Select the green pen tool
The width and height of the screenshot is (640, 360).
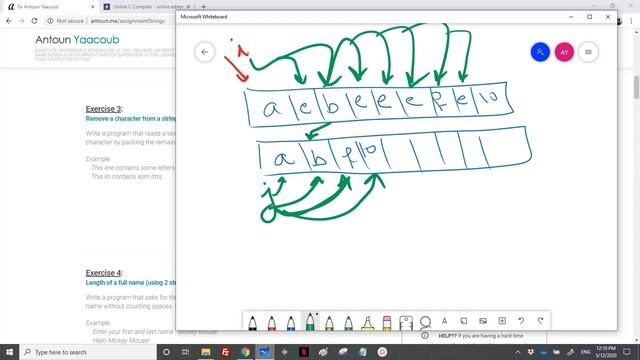click(310, 321)
